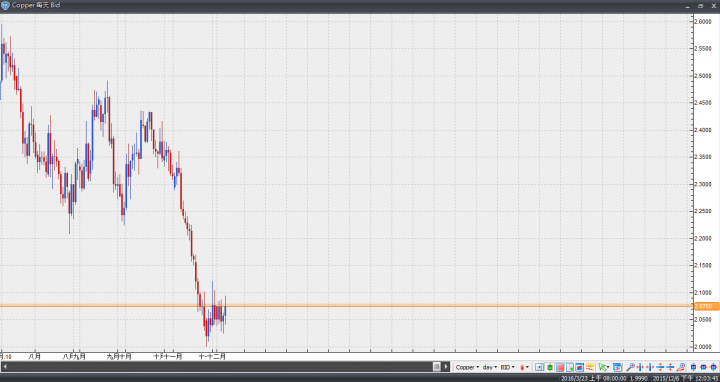
Task: Click the orange 2.0750 price label
Action: point(706,306)
